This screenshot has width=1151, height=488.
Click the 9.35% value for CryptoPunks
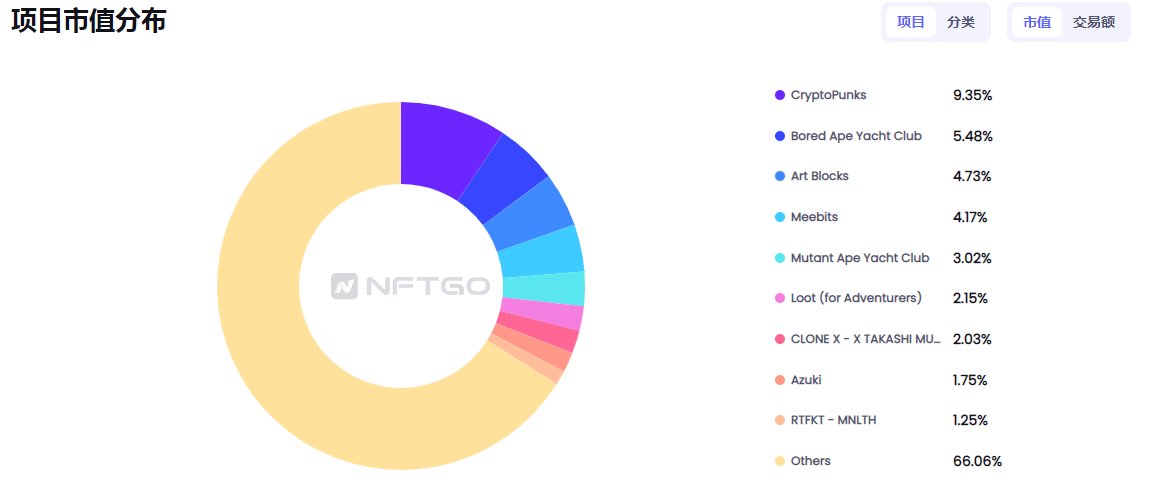[x=973, y=95]
